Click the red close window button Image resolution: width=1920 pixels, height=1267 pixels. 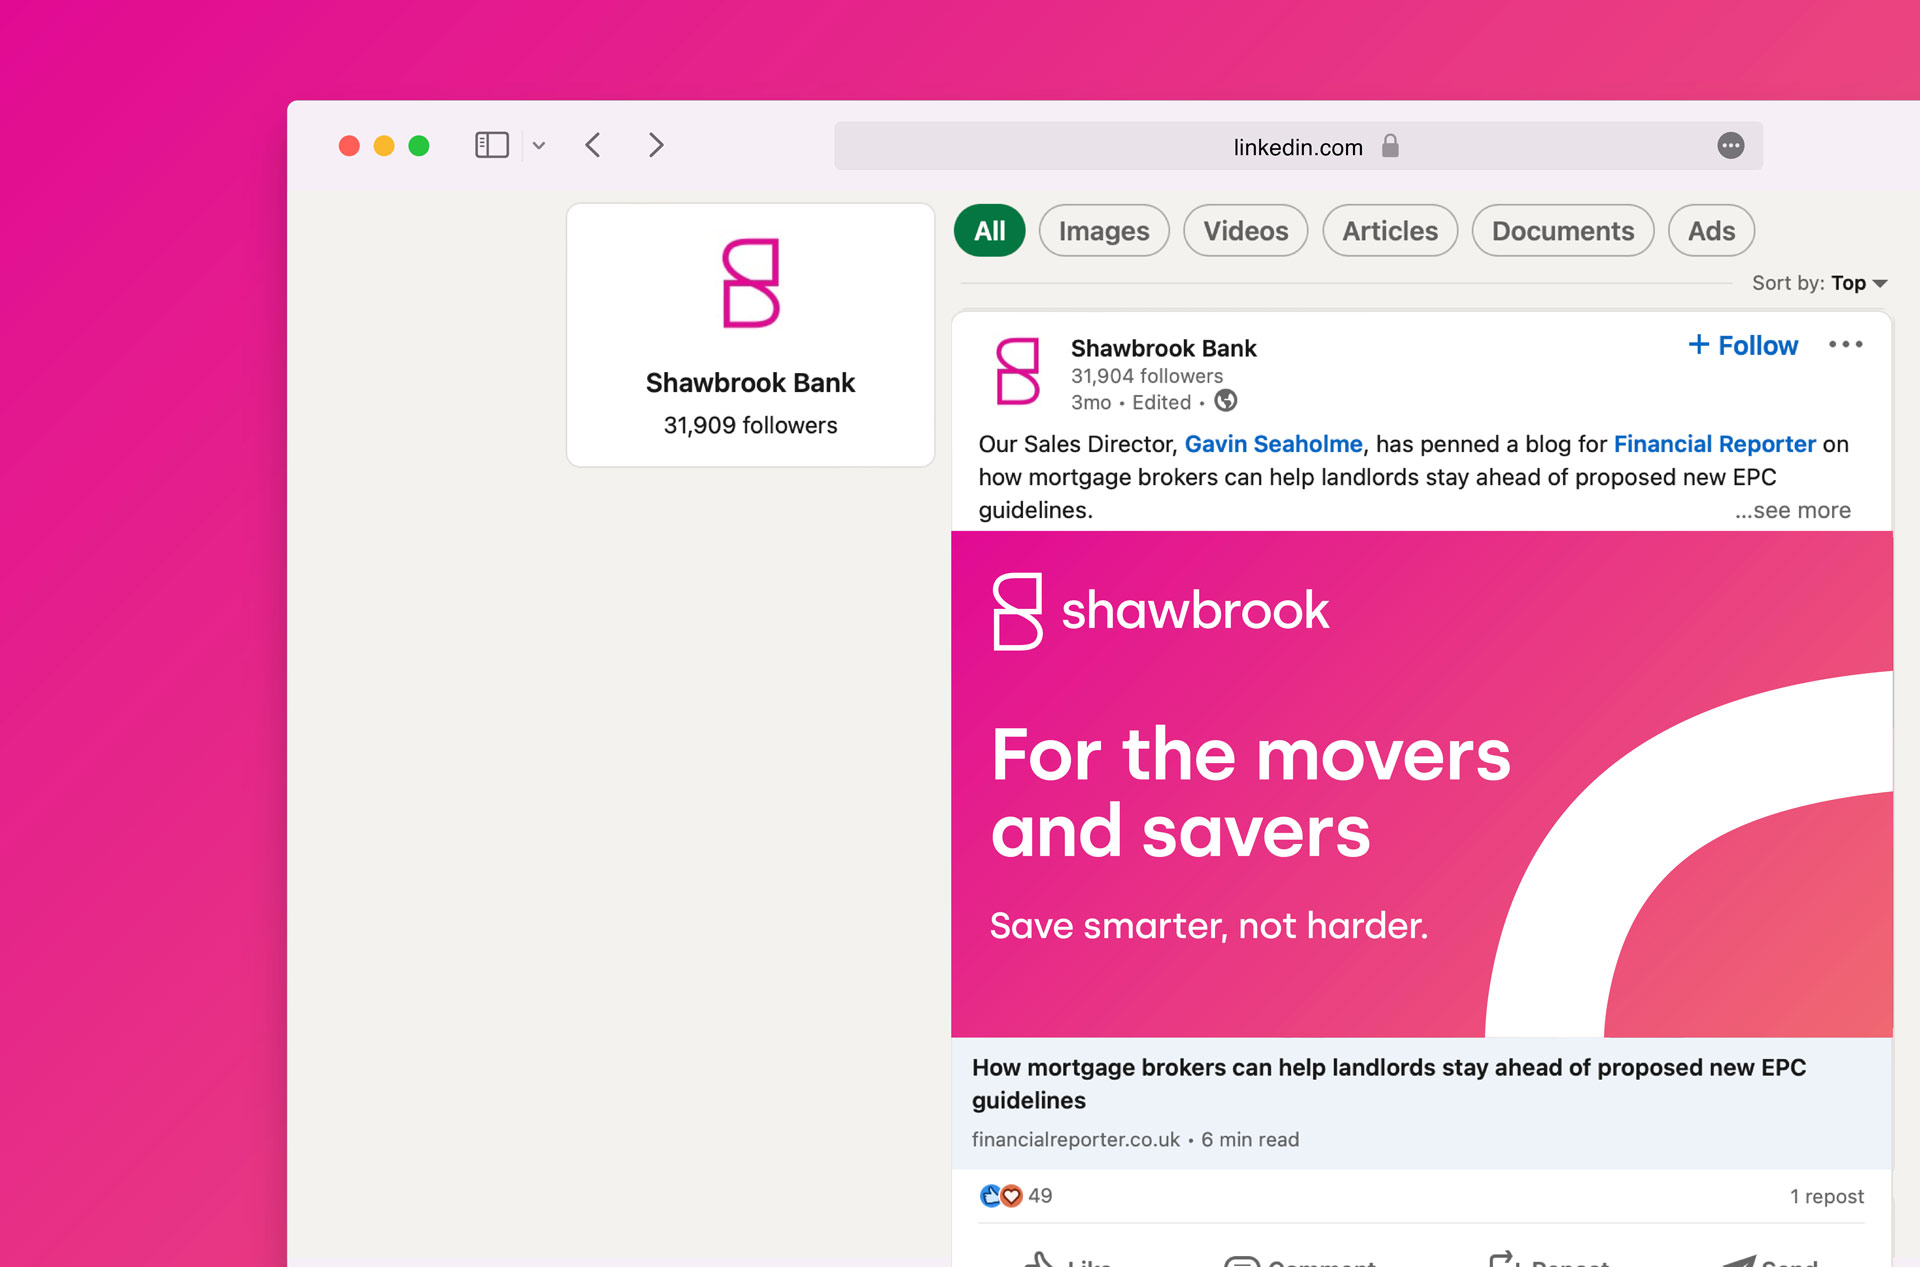349,146
